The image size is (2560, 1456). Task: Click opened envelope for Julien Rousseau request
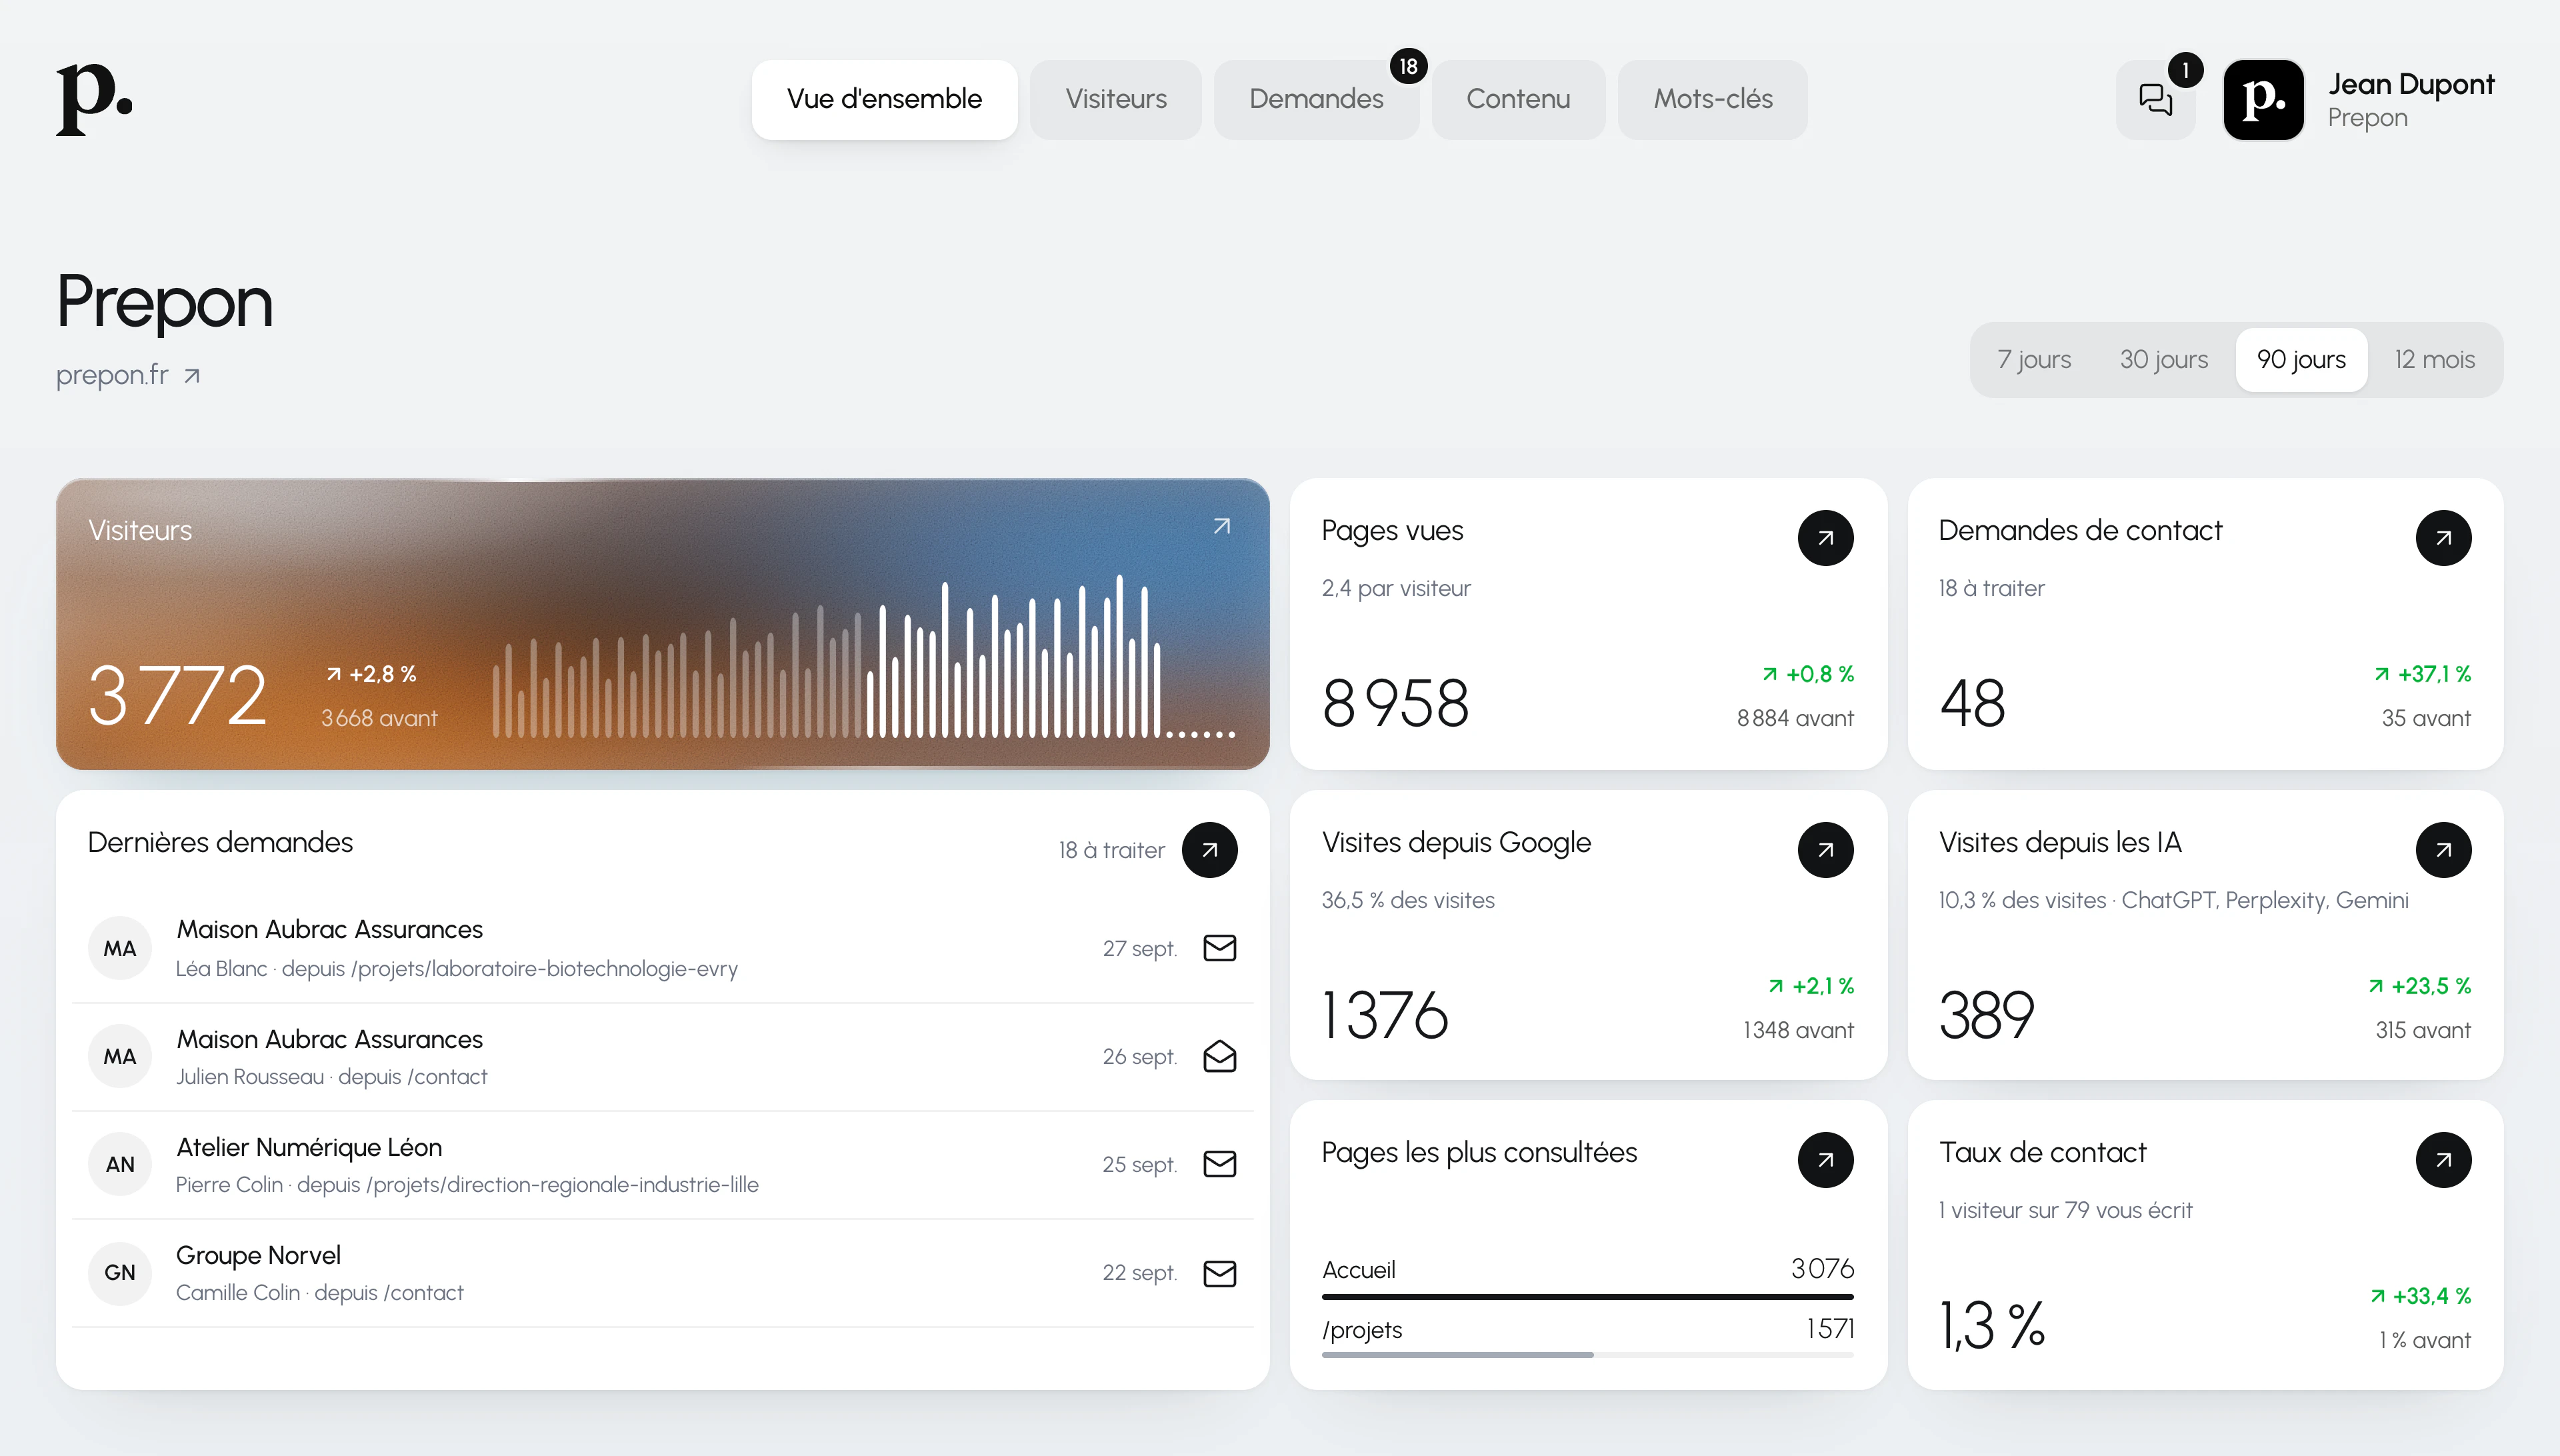pos(1219,1056)
